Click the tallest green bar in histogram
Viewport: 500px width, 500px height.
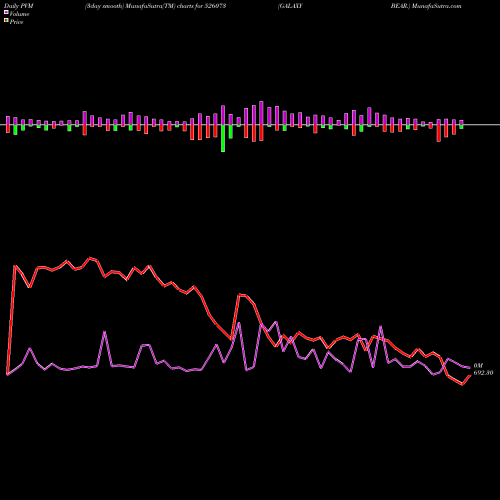pyautogui.click(x=223, y=138)
